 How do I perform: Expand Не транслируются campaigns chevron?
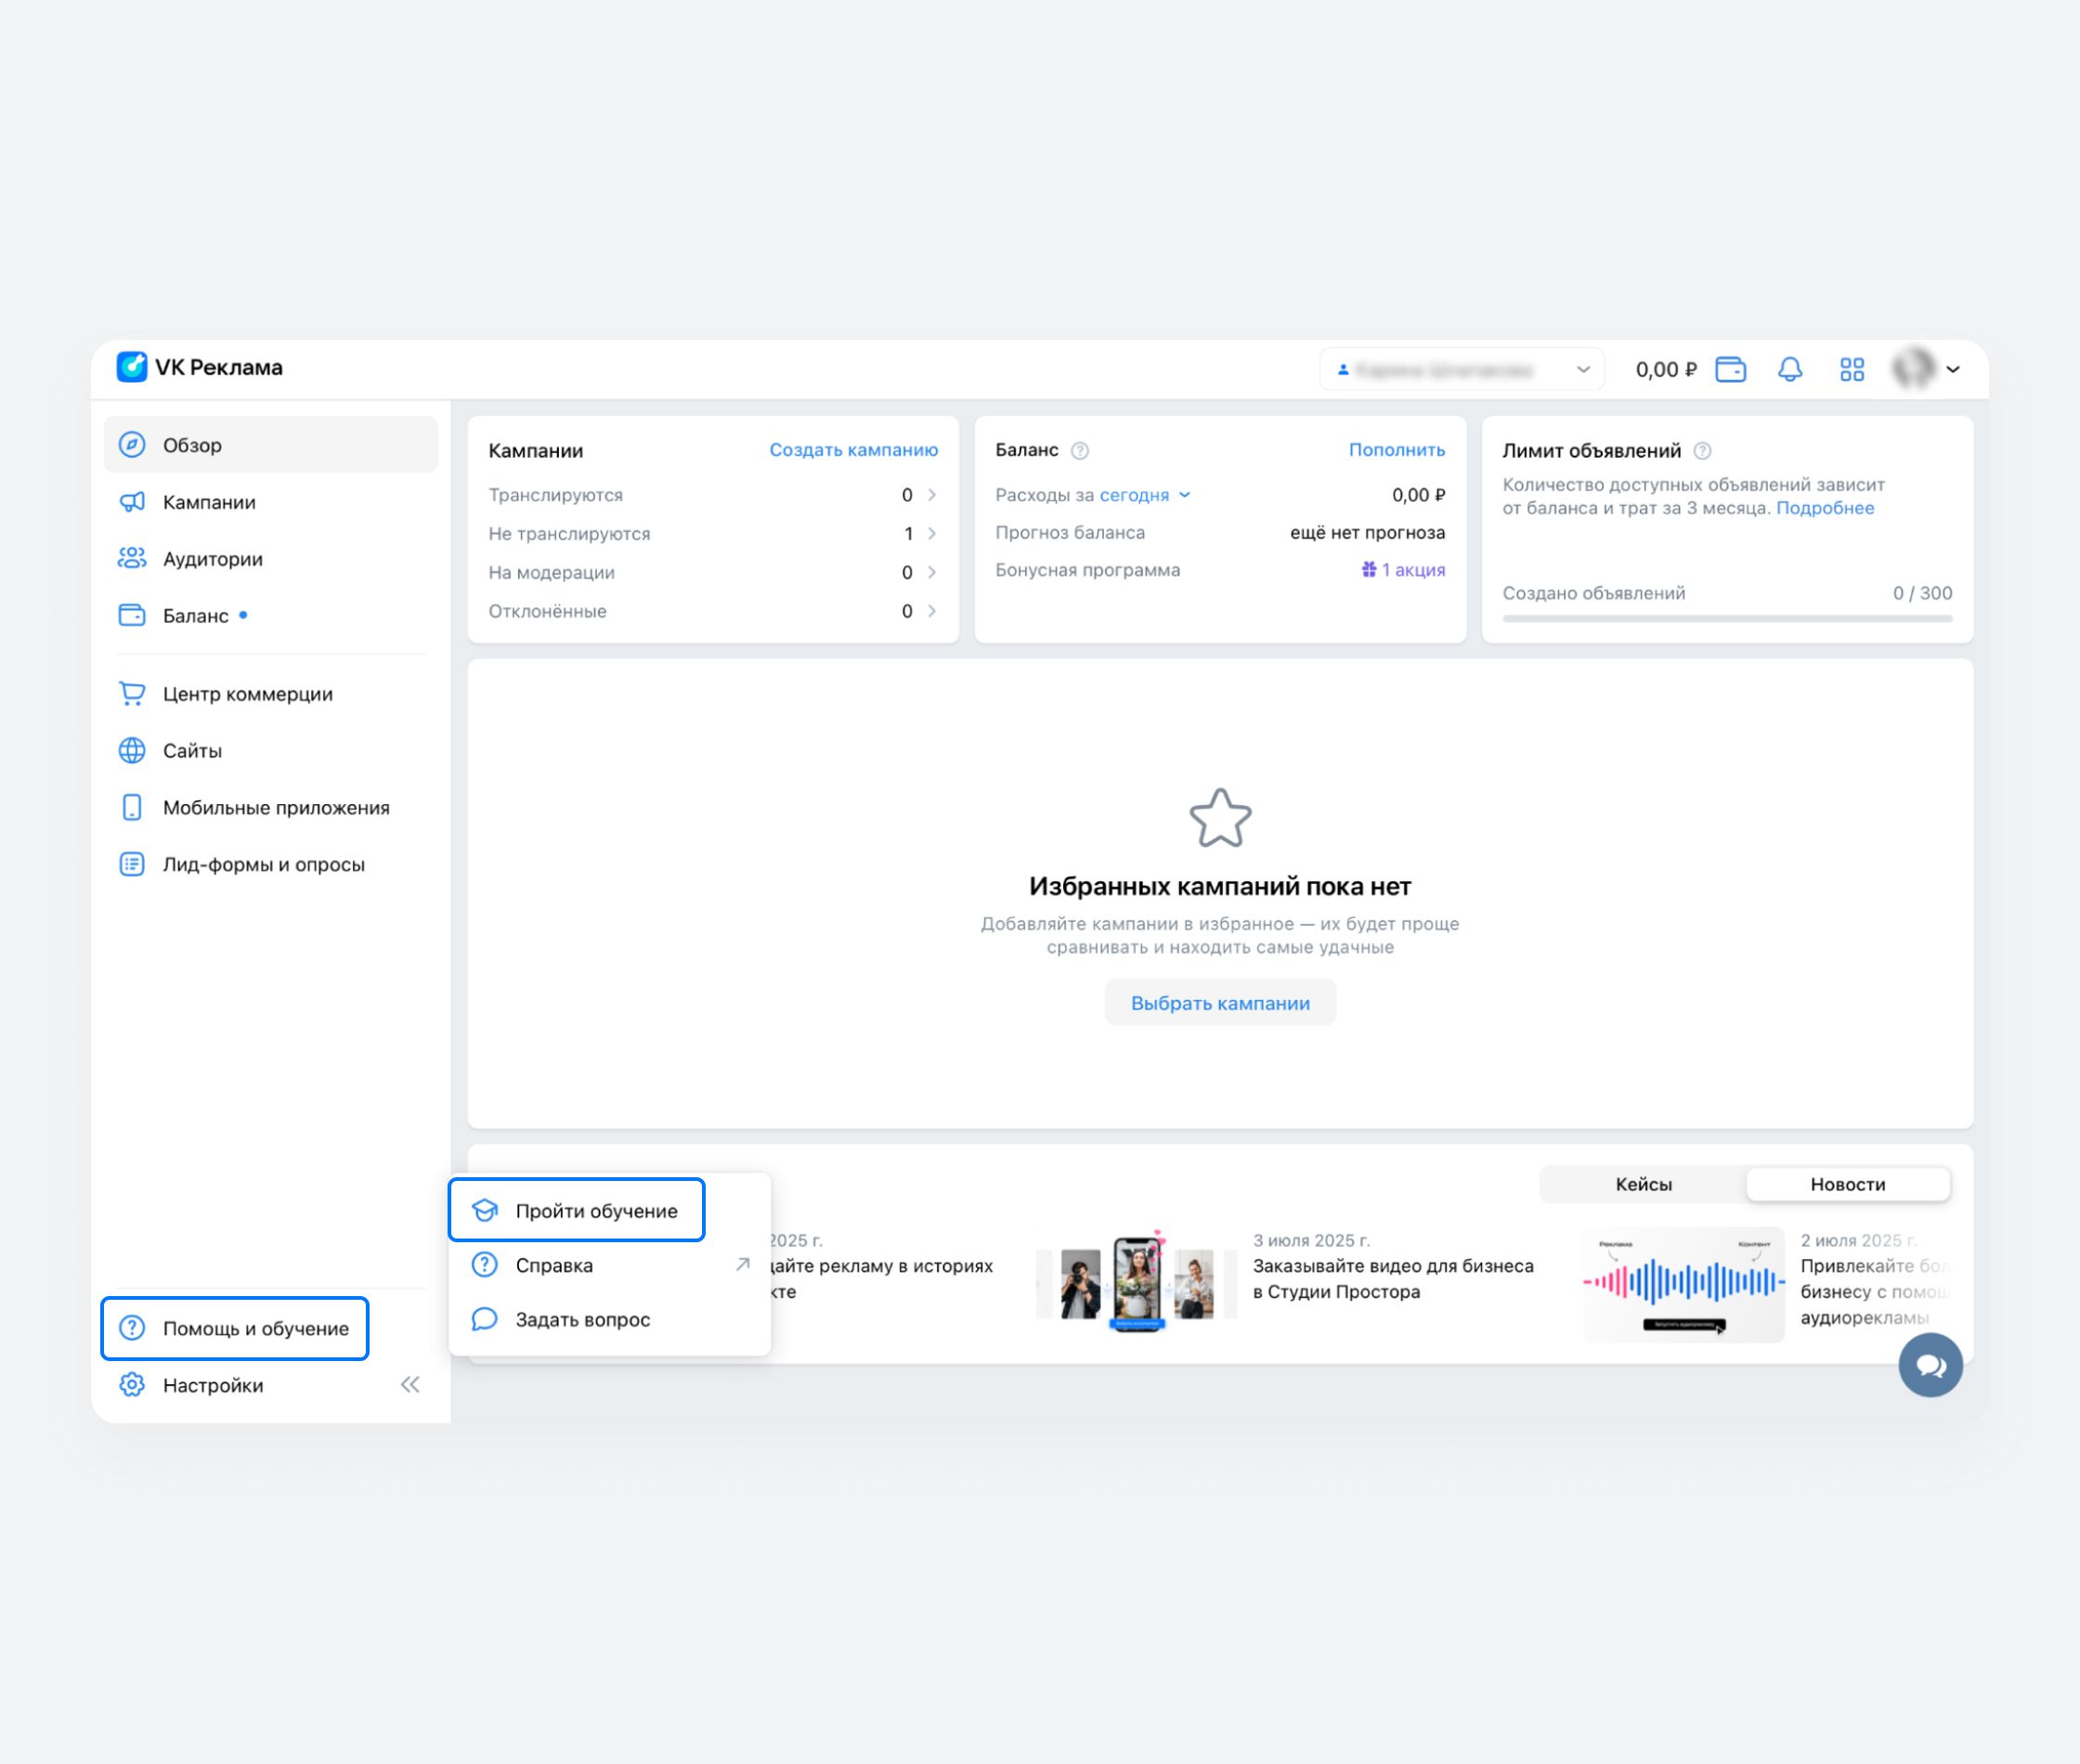tap(931, 534)
